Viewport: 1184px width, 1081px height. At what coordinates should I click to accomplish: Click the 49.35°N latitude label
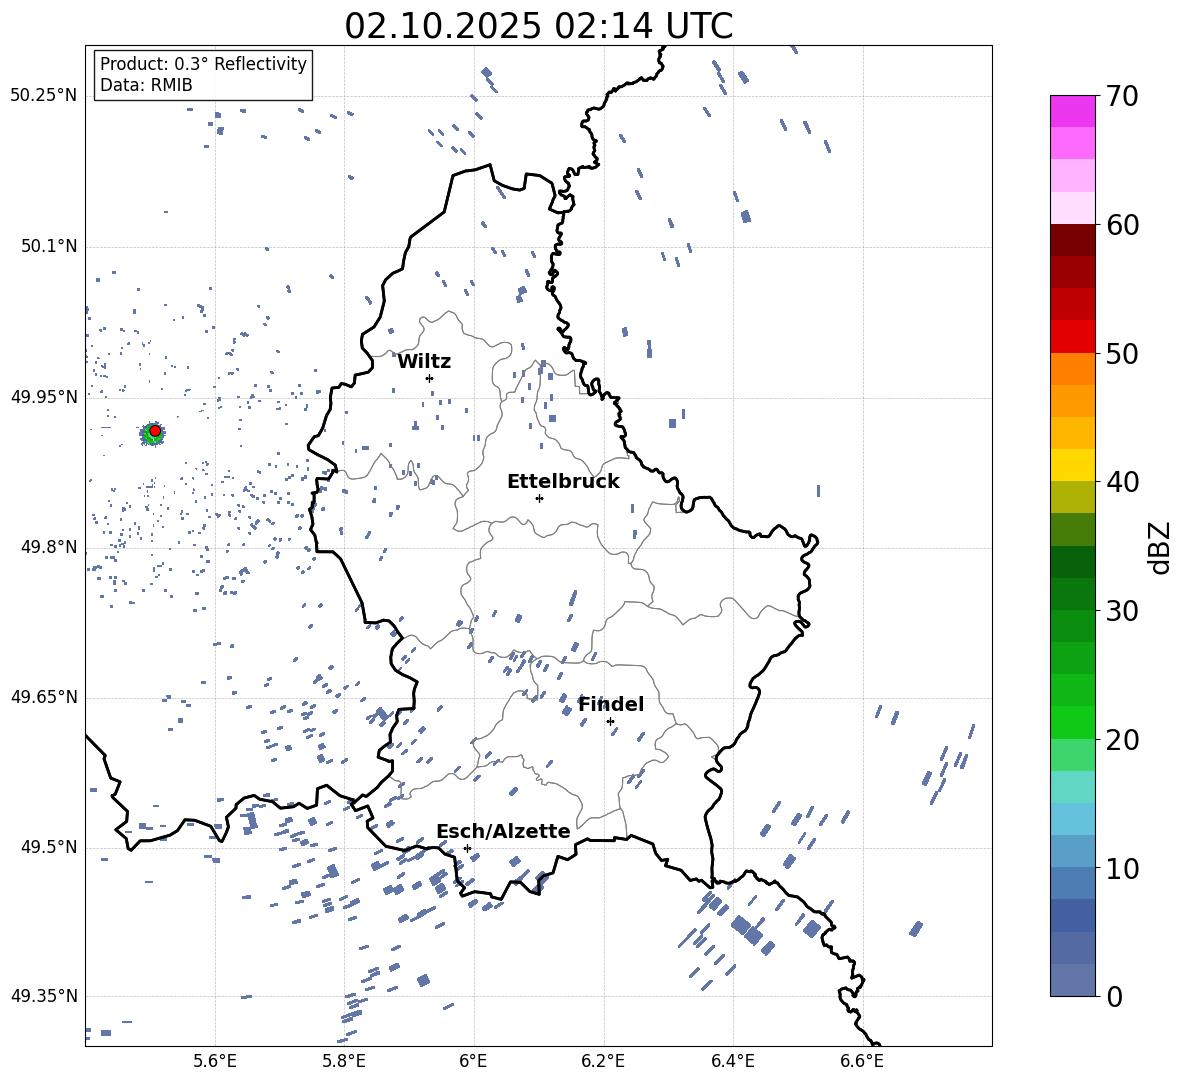point(43,996)
